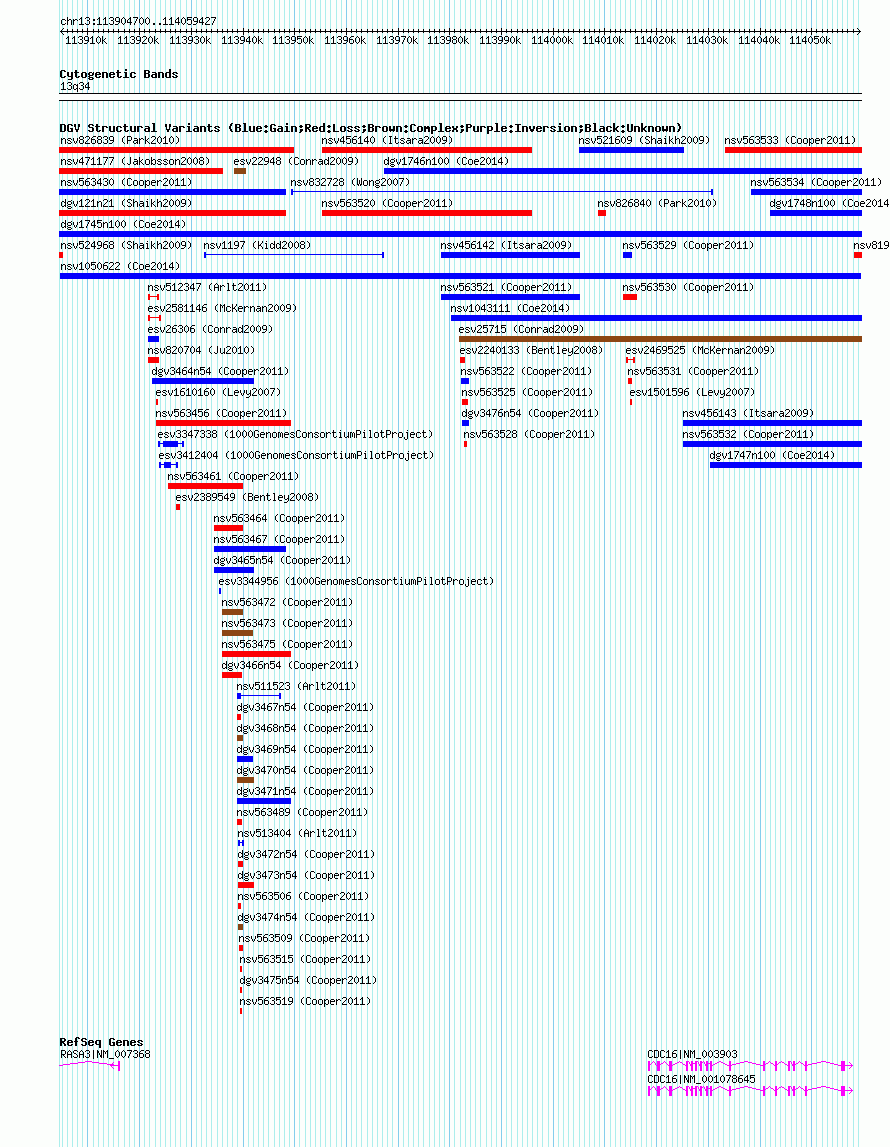Select nsv511523 (Arlt2011) label
Screen dimensions: 890x1147
point(296,687)
